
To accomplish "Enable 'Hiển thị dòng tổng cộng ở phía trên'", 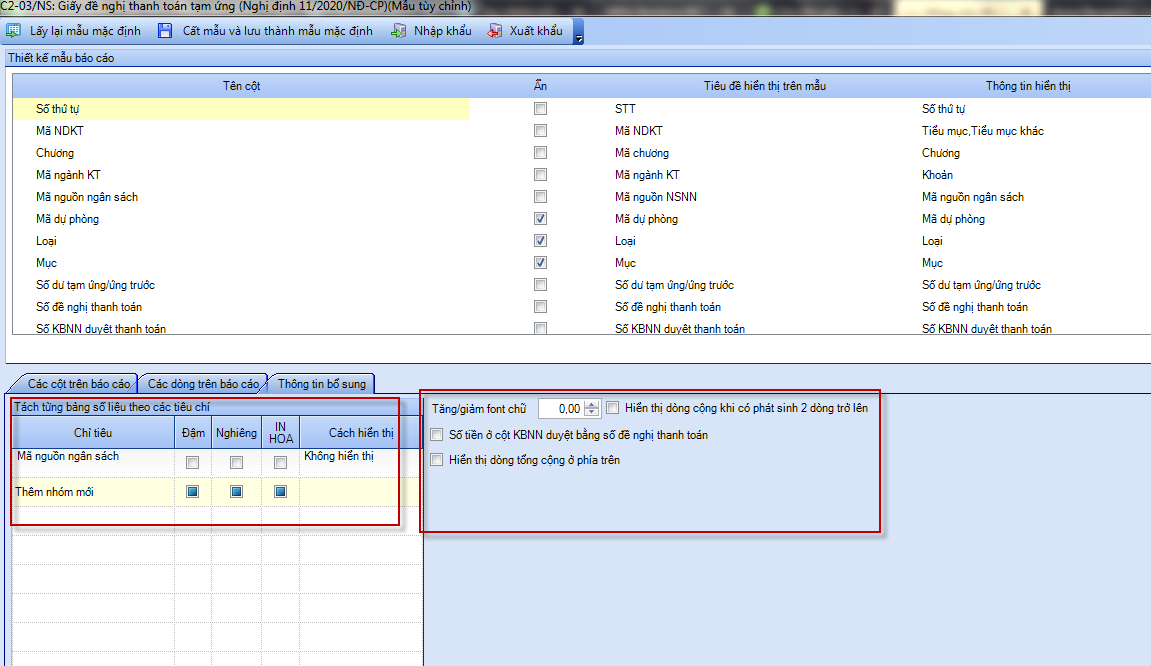I will pyautogui.click(x=437, y=460).
